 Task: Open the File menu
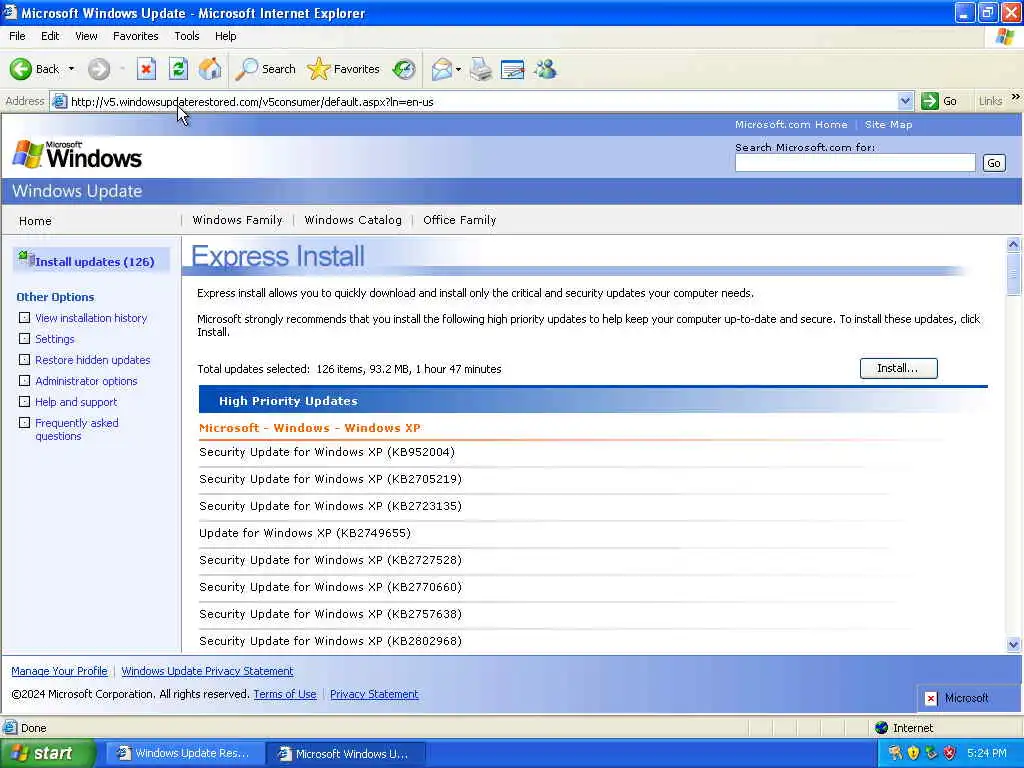(18, 36)
